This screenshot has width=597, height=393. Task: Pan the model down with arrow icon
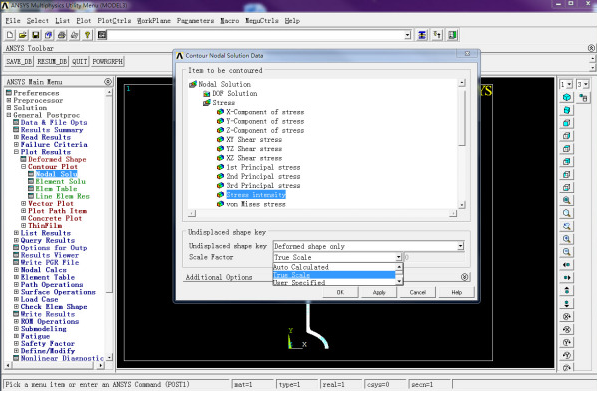(x=567, y=304)
